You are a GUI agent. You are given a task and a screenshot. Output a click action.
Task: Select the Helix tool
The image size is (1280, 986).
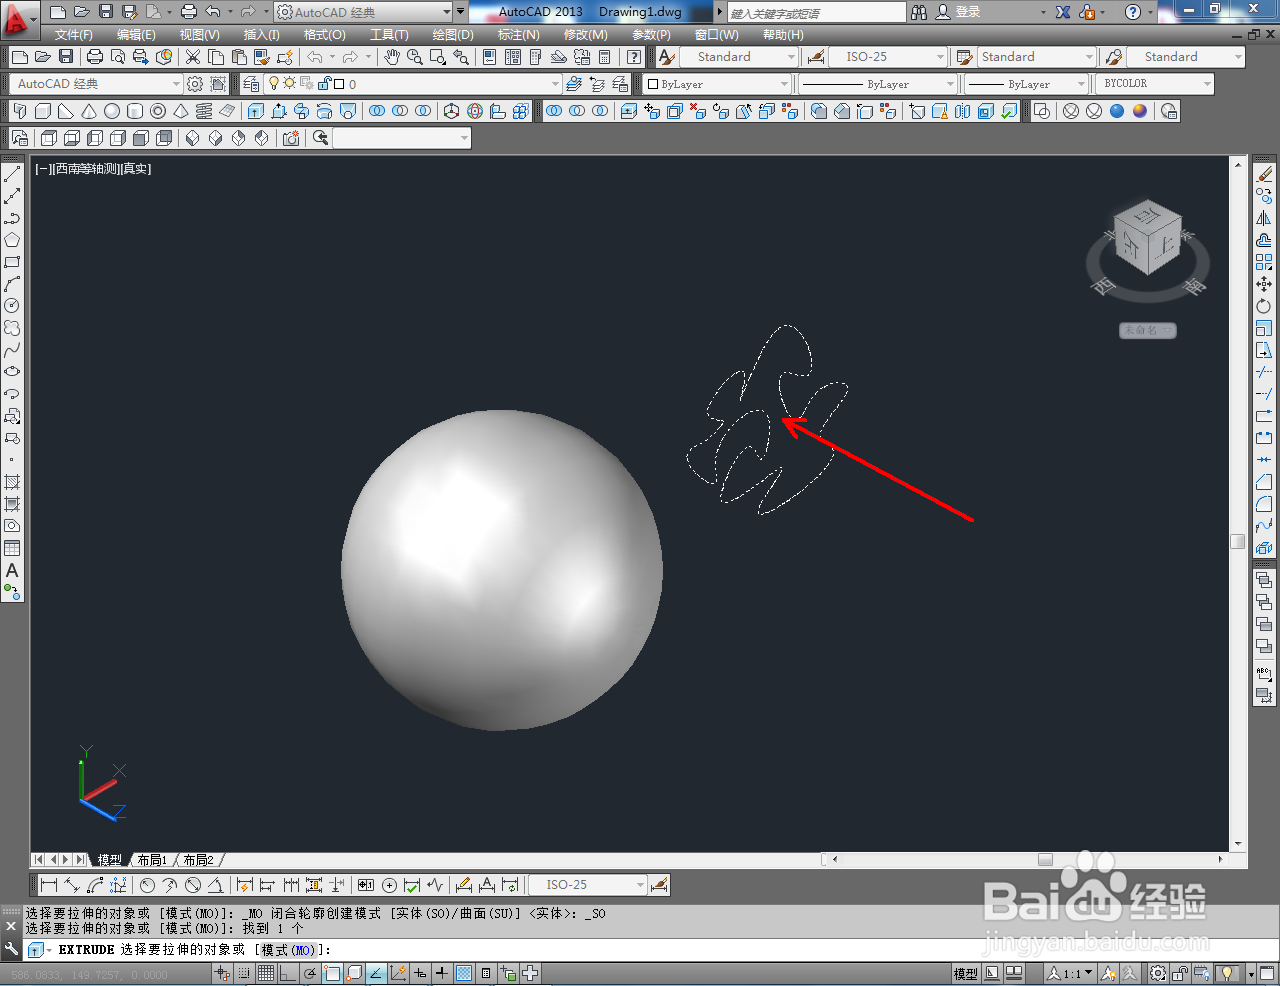(x=204, y=111)
